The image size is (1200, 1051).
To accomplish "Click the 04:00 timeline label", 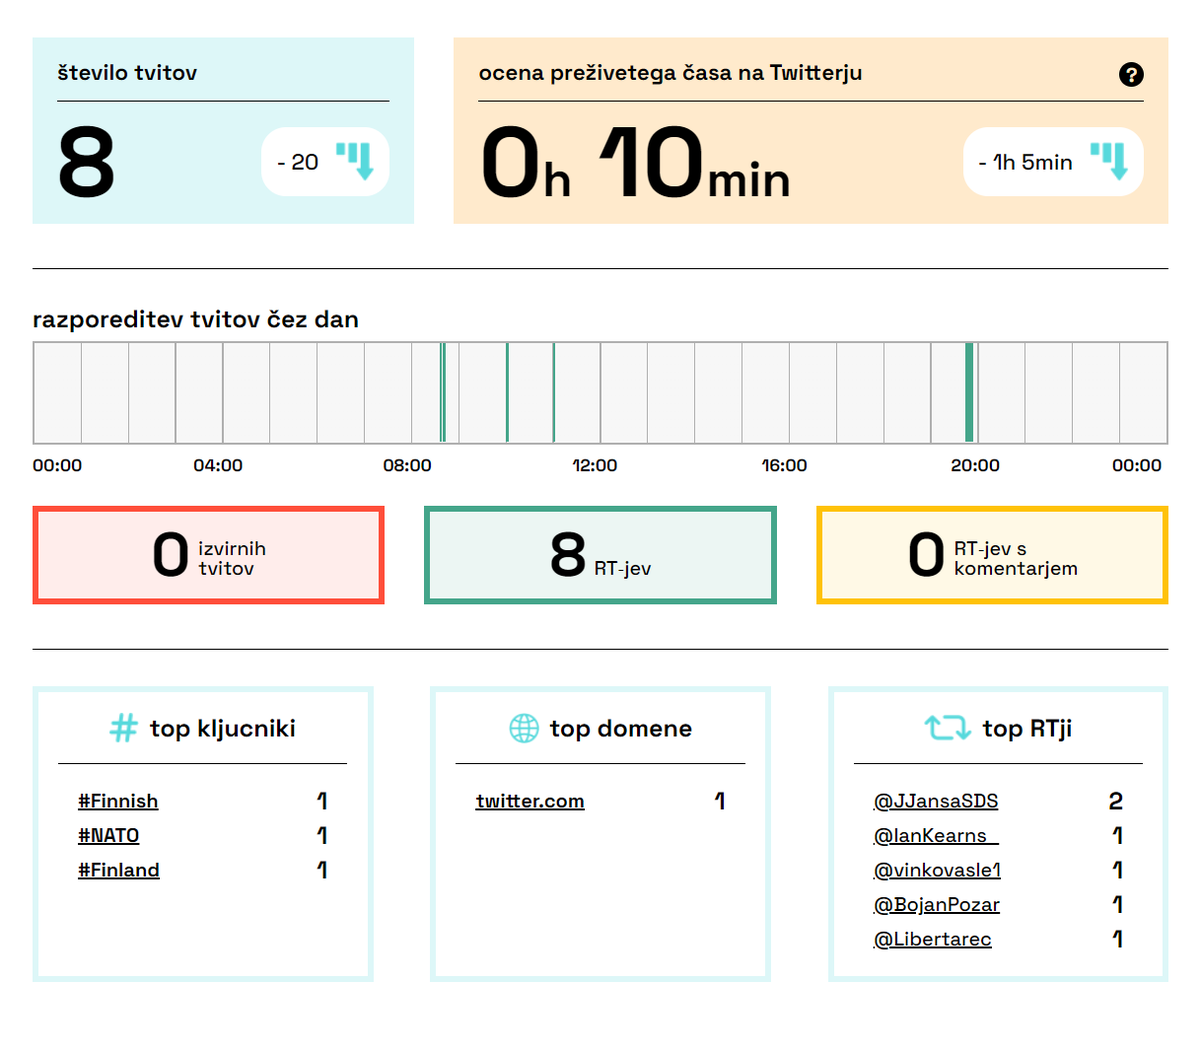I will (x=218, y=465).
